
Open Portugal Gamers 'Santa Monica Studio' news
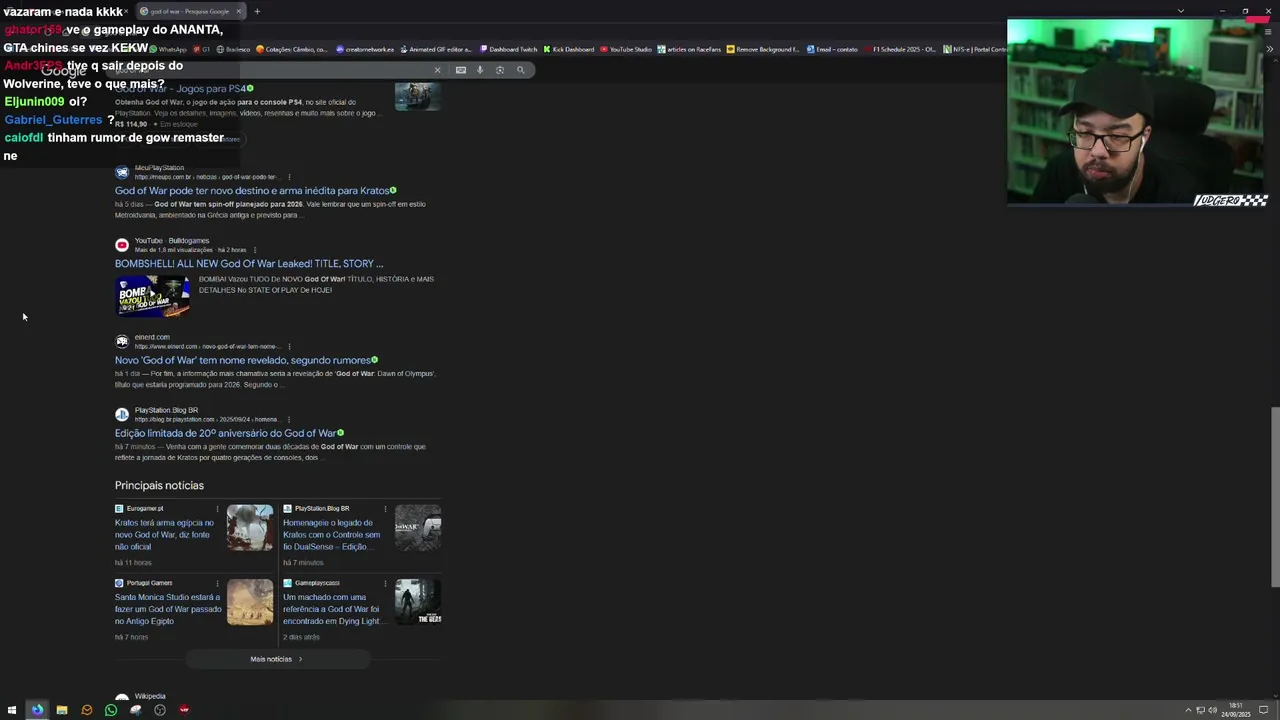pos(168,609)
